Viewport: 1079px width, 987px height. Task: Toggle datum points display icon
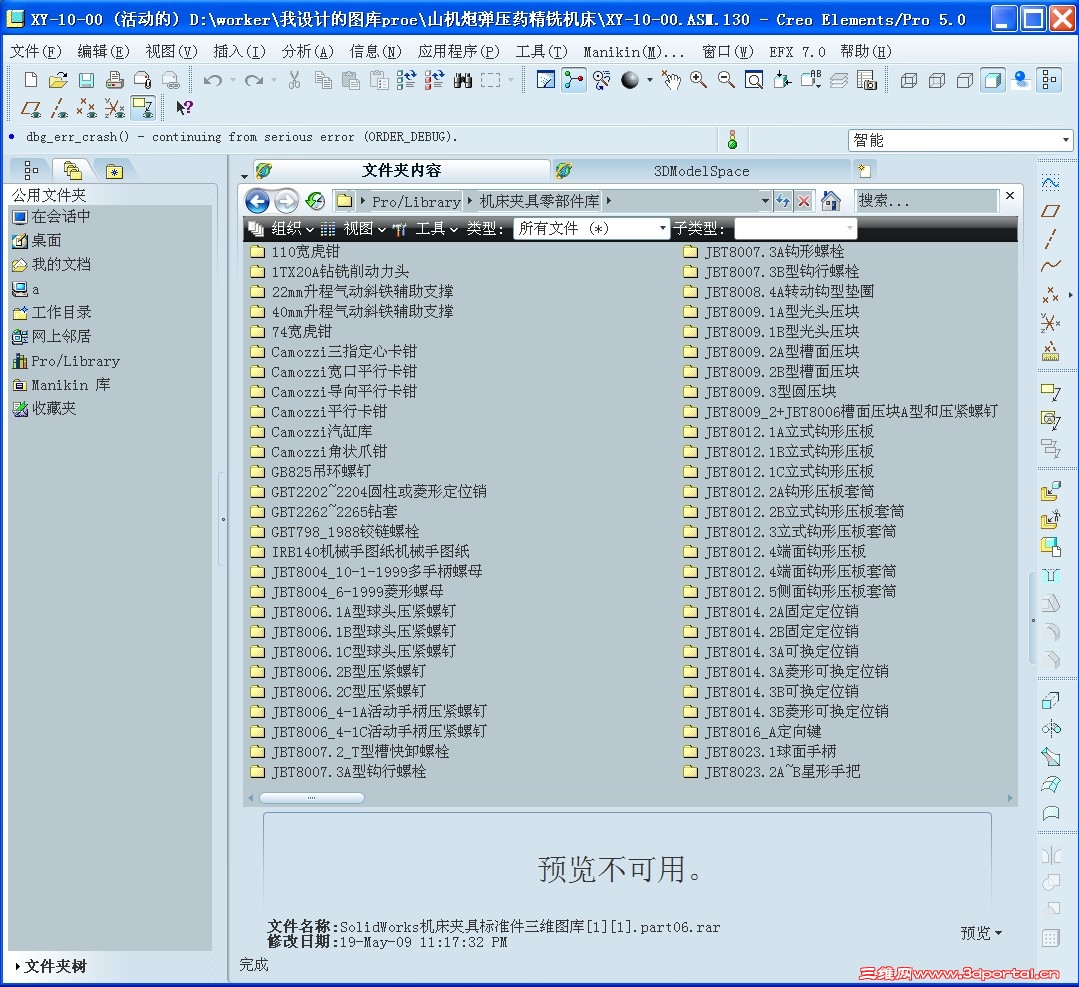(87, 108)
